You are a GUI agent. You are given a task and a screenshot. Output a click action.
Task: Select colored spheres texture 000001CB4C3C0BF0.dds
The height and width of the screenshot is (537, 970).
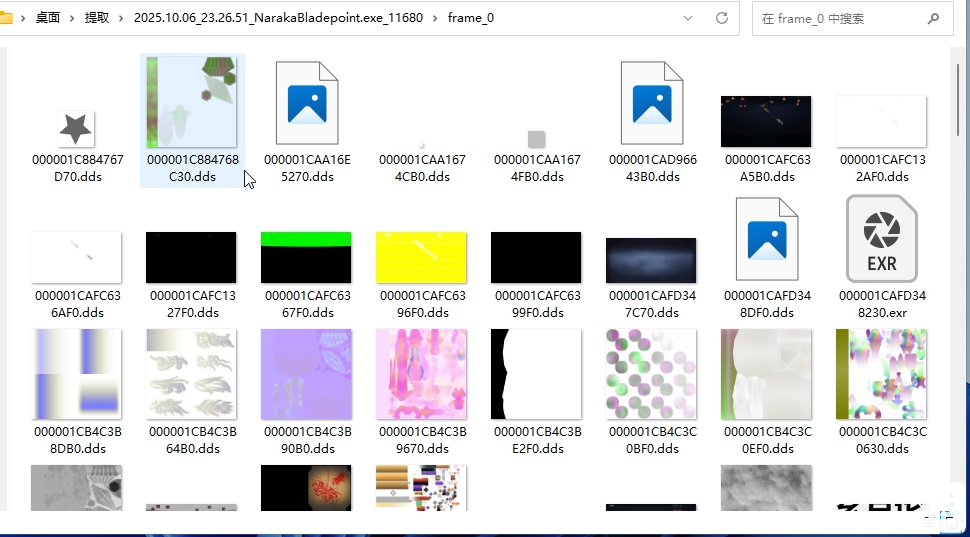click(651, 374)
